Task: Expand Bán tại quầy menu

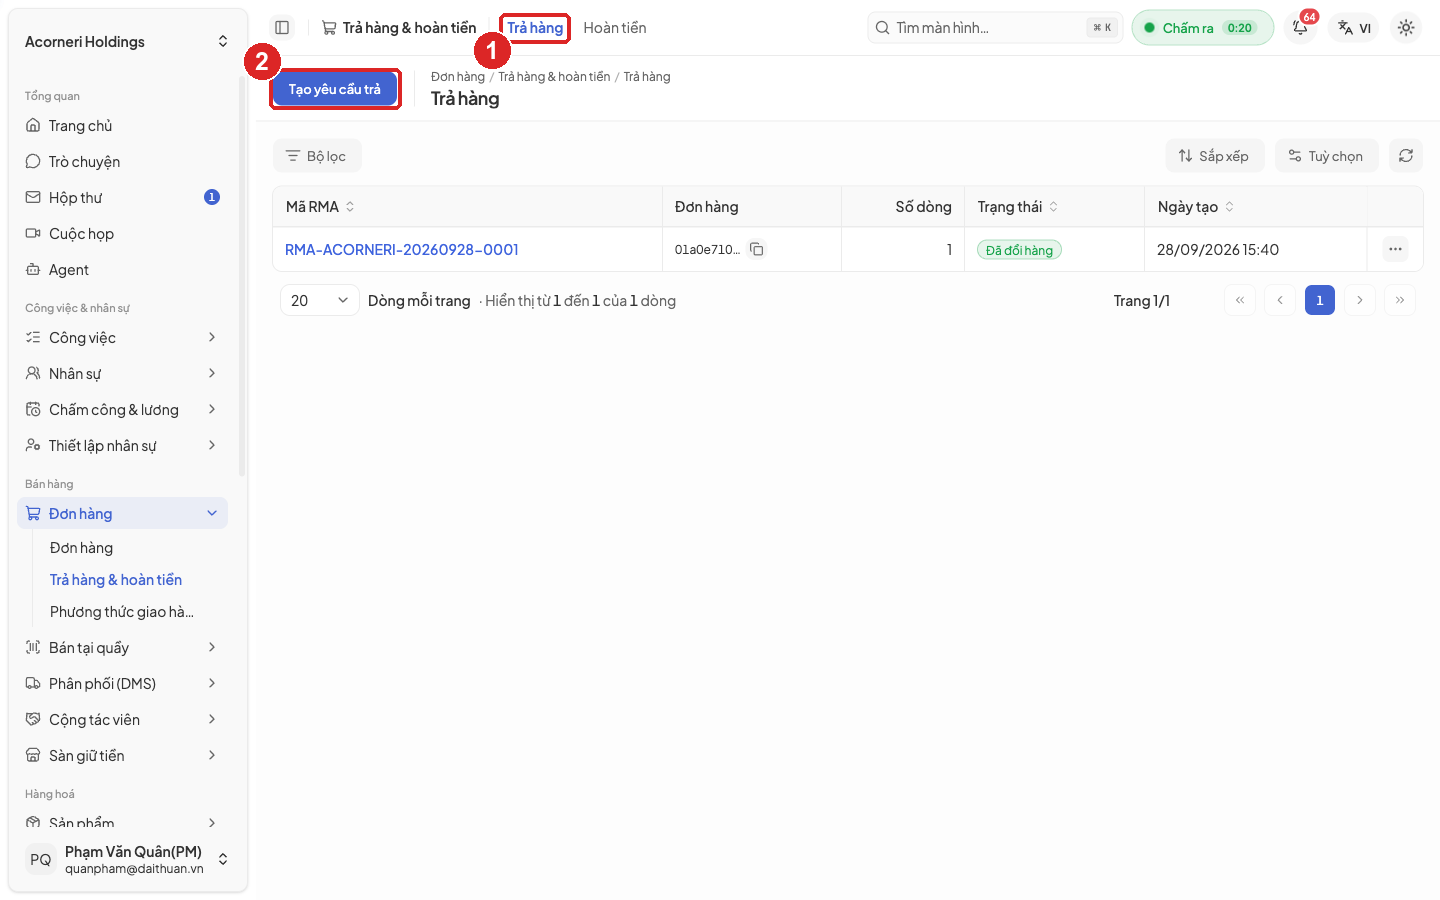Action: coord(123,648)
